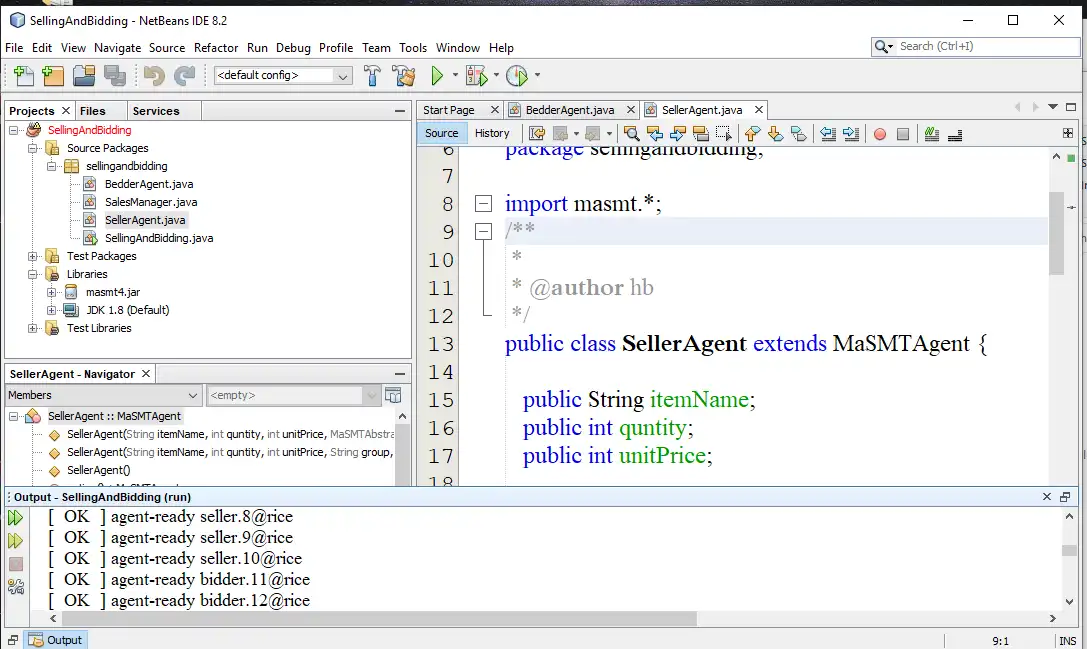Screen dimensions: 1087x649
Task: Open the Run Project dropdown arrow
Action: tap(455, 75)
